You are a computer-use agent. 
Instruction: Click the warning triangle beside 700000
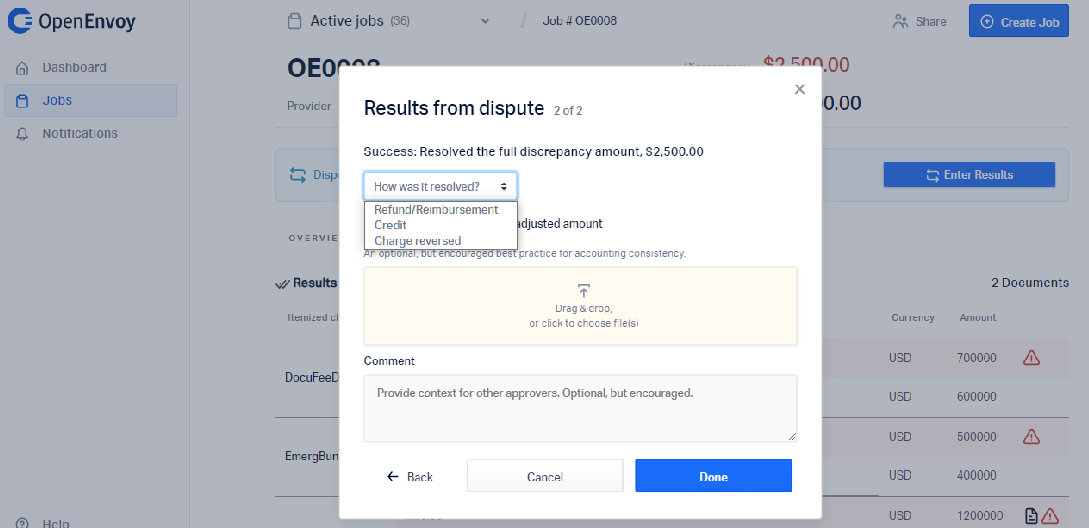(1031, 358)
